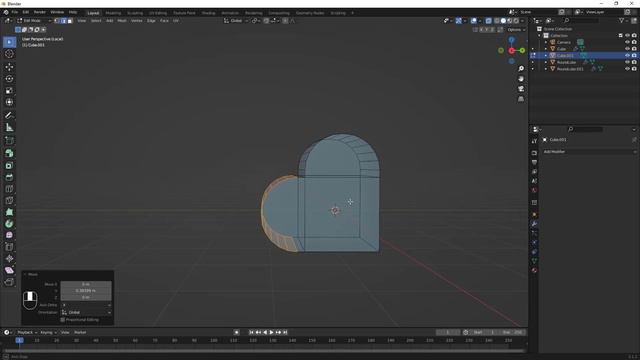Viewport: 640px width, 360px height.
Task: Select the Poly Build tool
Action: click(9, 212)
